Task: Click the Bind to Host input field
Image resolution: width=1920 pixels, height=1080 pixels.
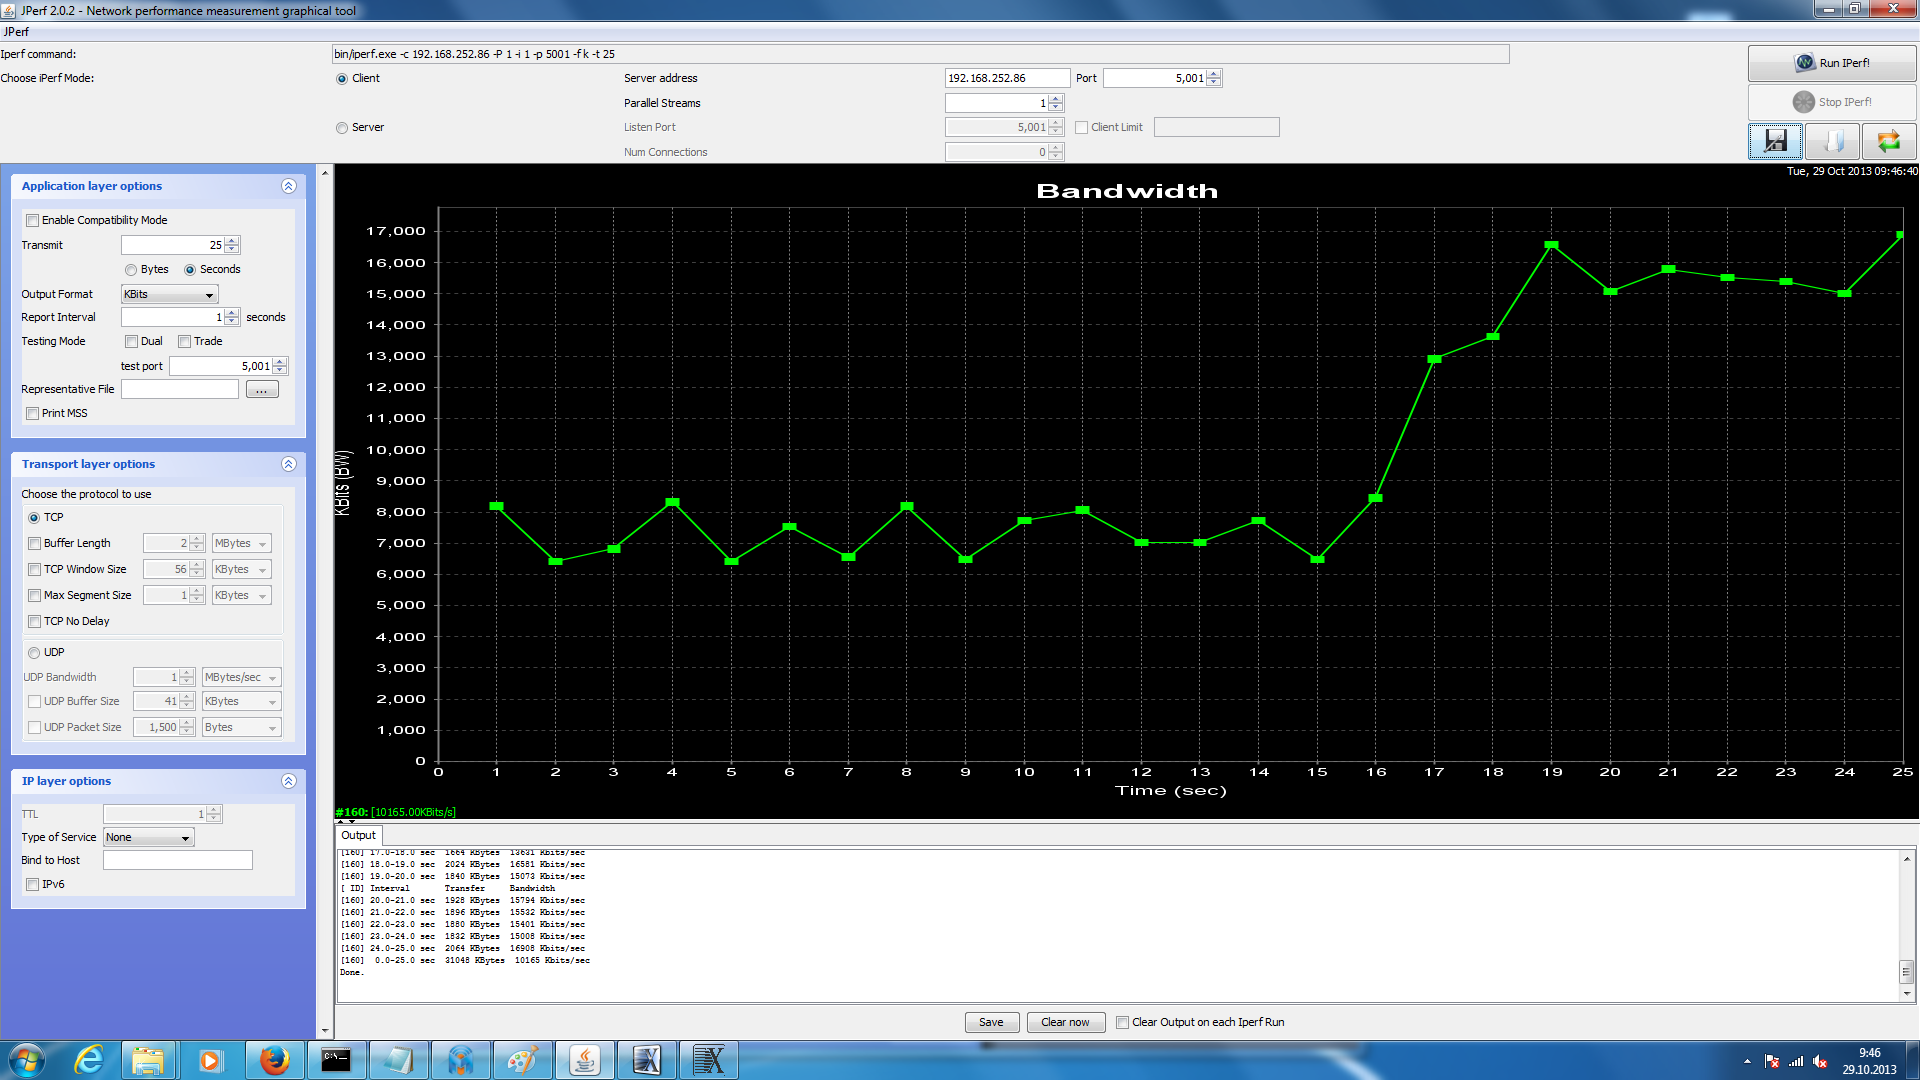Action: (x=178, y=860)
